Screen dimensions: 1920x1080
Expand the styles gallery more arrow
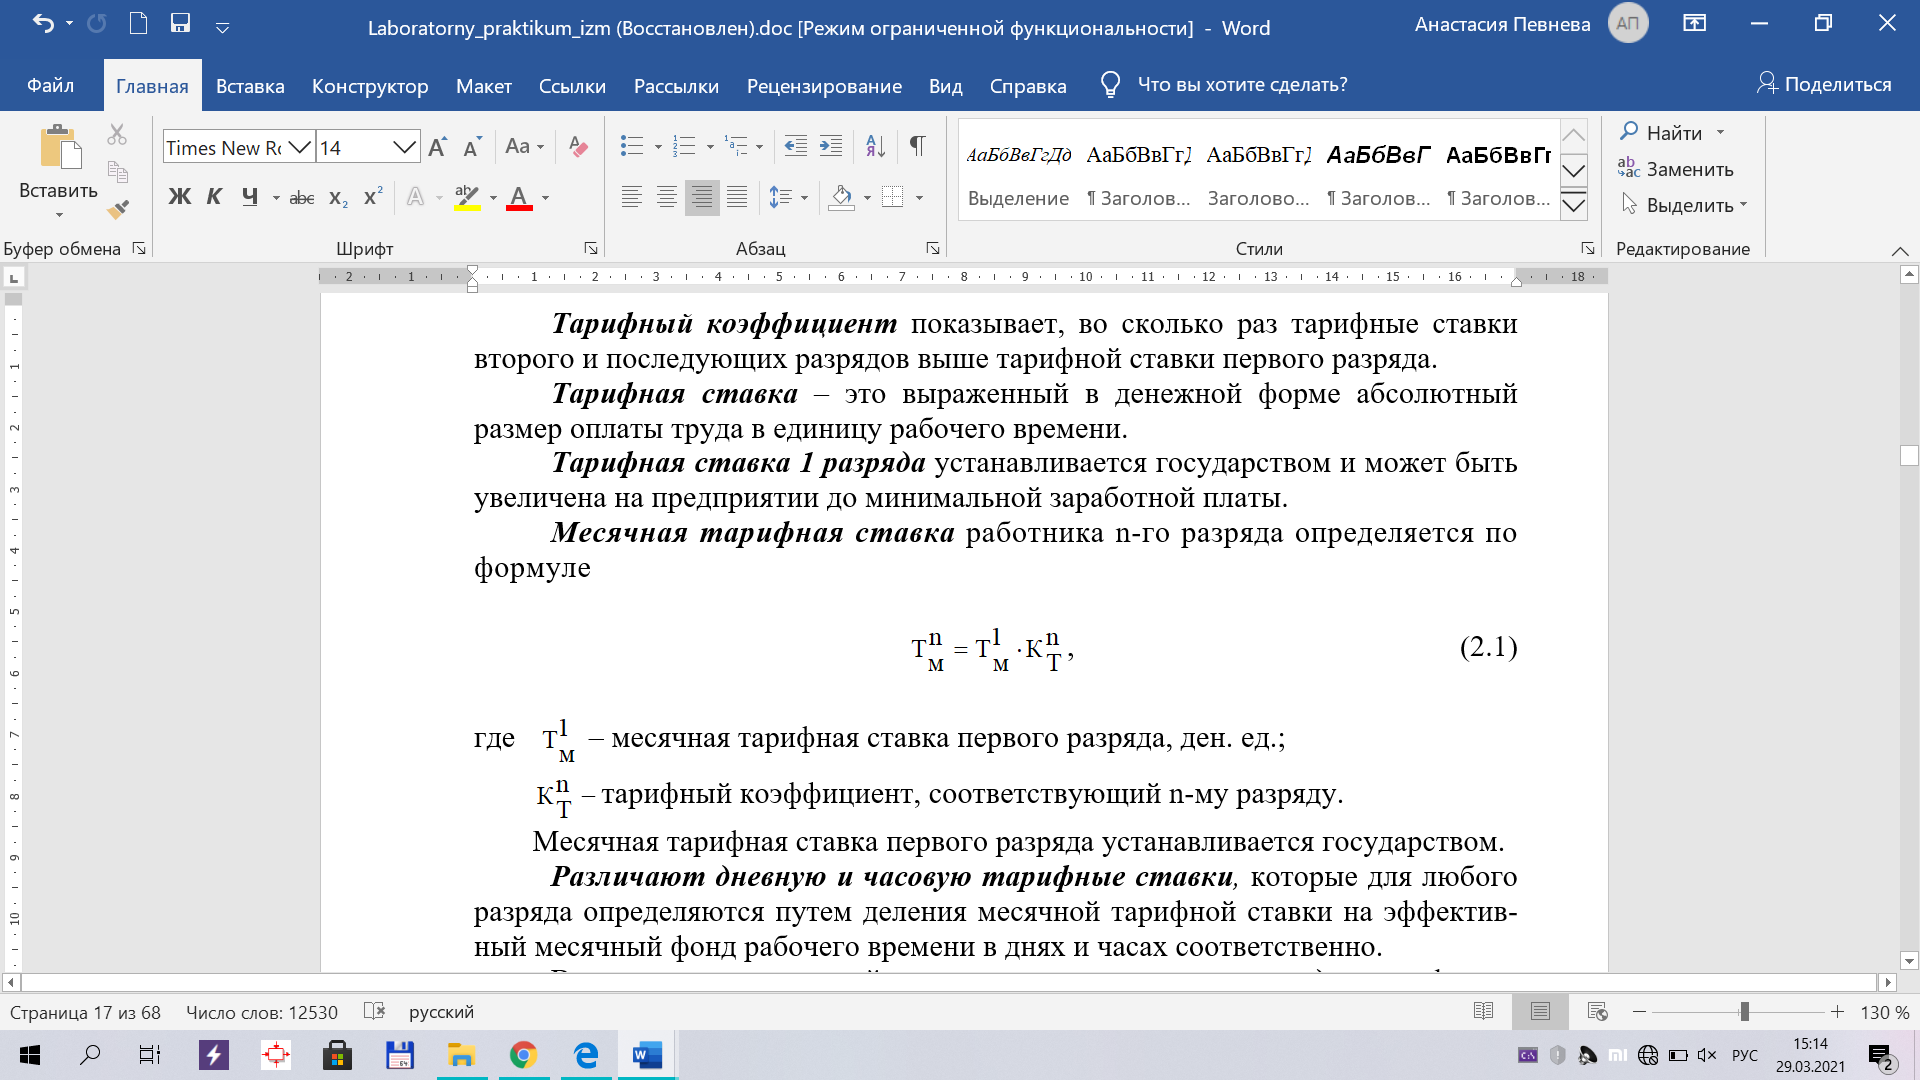click(1573, 205)
